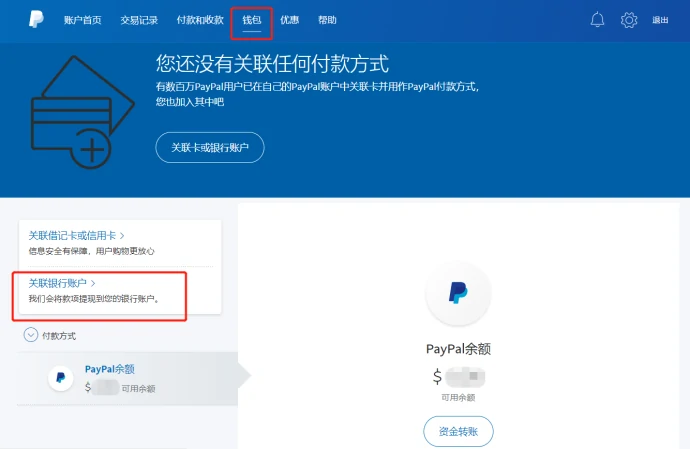Click heading 您还没有关联任何付款方式

coord(272,64)
